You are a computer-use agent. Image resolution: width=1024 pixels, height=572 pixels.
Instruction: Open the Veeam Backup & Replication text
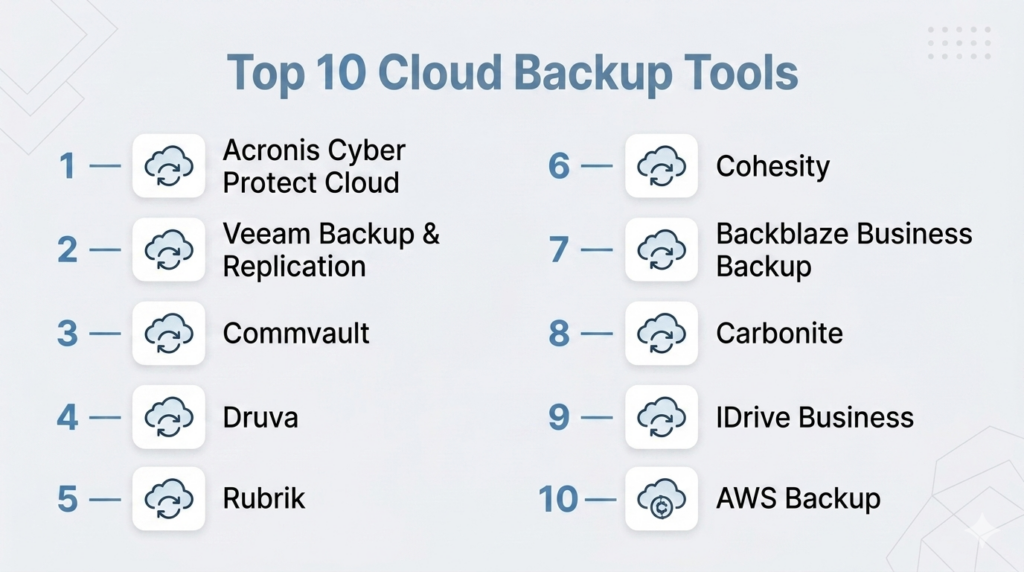[331, 250]
